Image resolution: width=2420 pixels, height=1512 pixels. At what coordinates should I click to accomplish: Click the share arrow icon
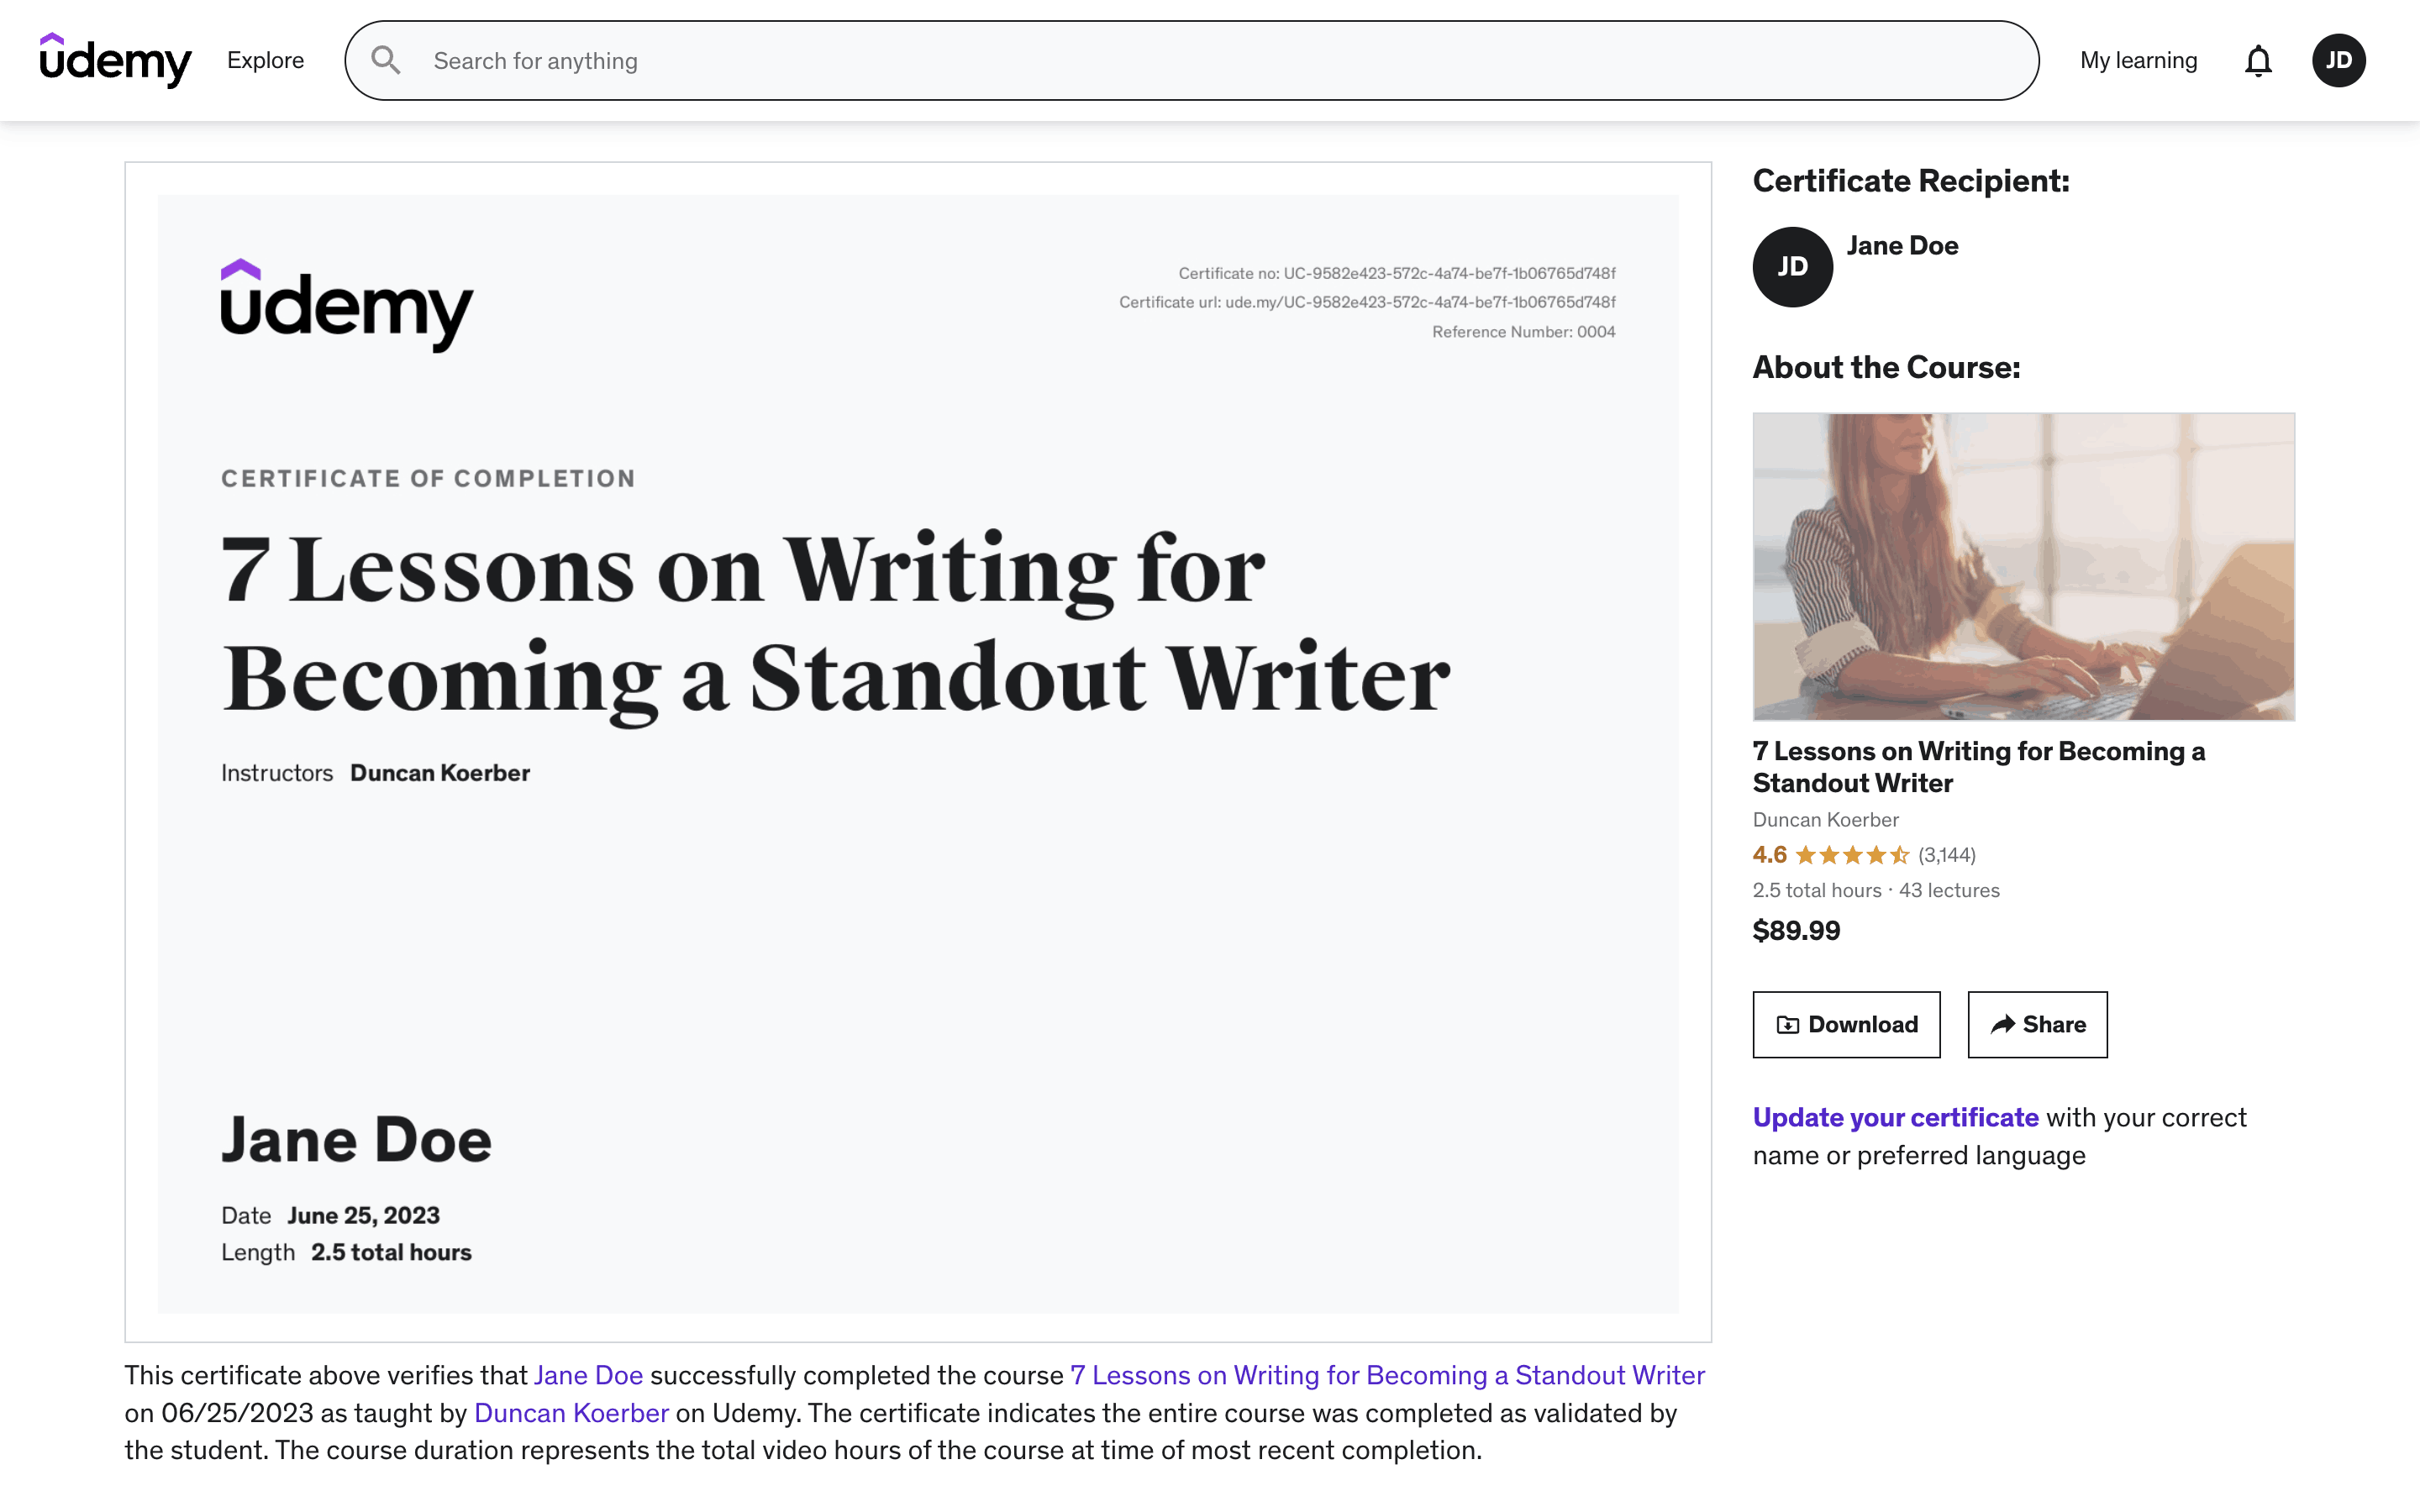click(x=2002, y=1024)
